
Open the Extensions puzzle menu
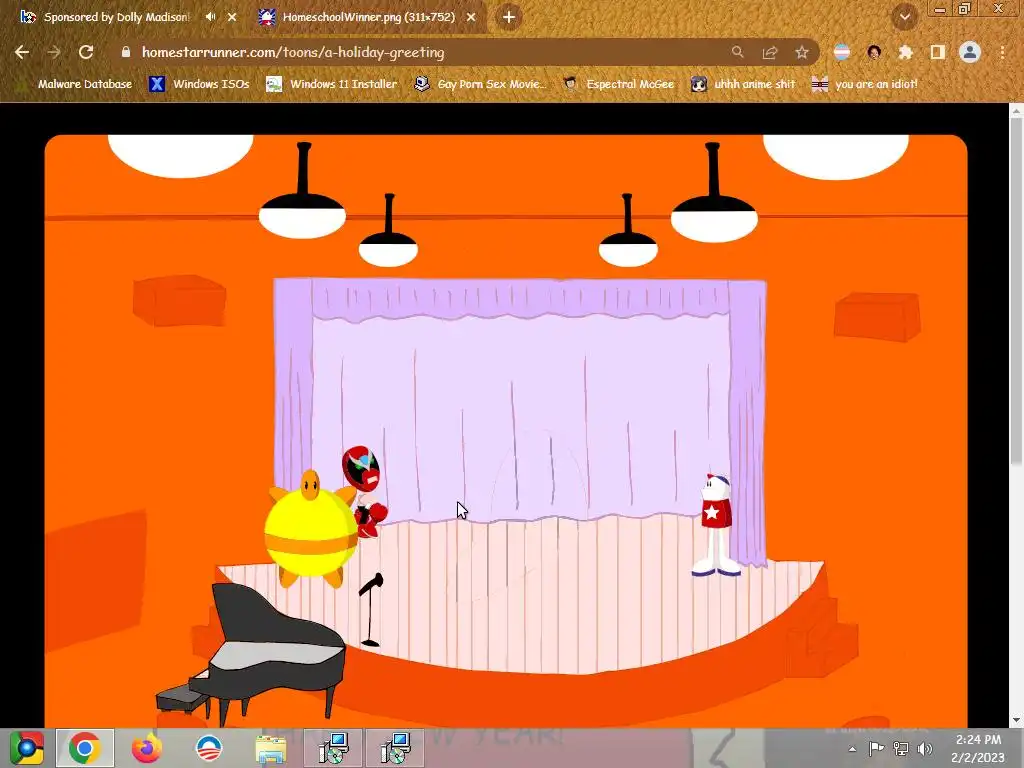click(906, 52)
